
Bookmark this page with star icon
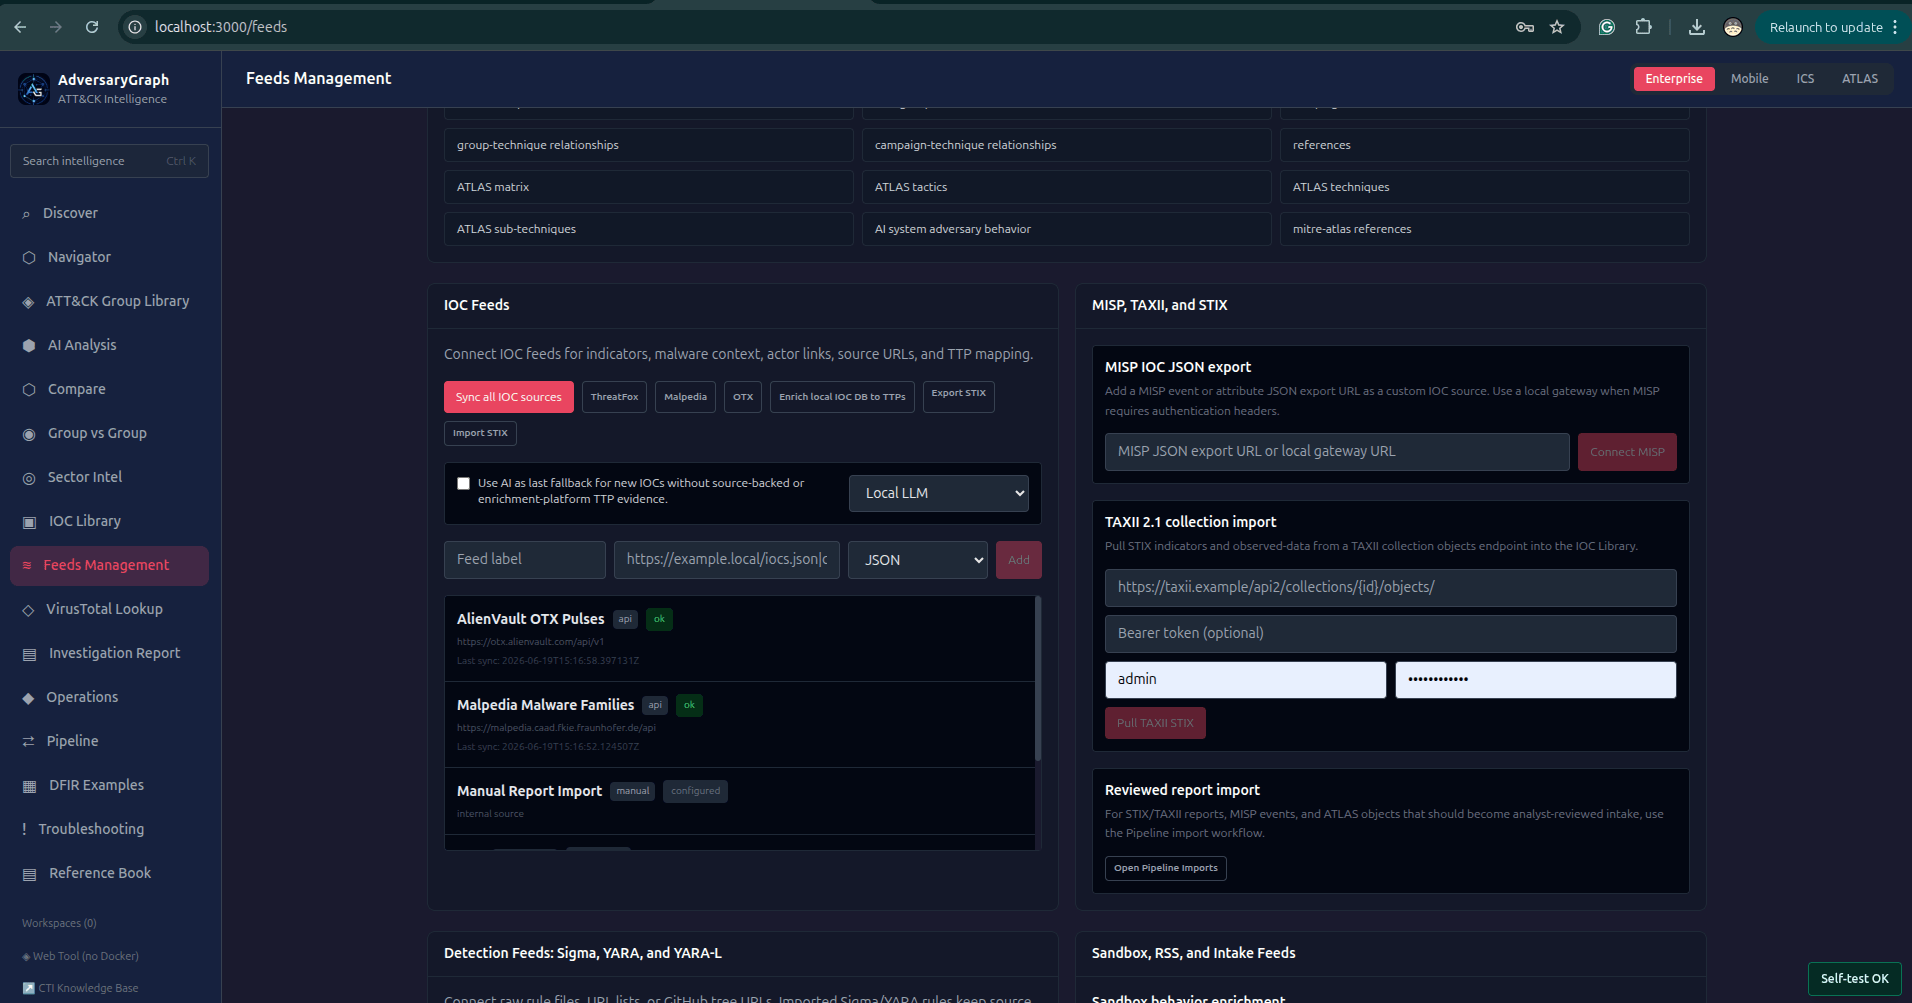tap(1557, 27)
